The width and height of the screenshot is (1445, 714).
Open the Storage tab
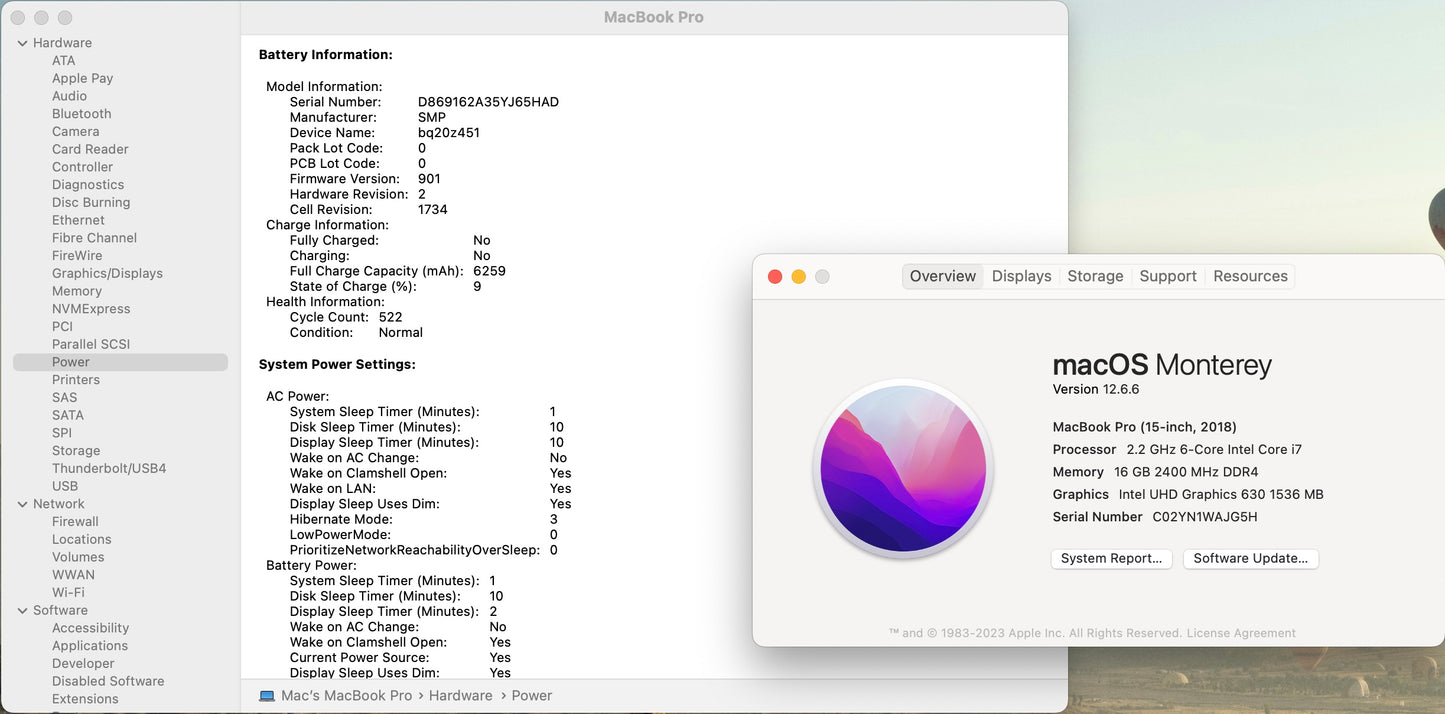click(x=1095, y=277)
